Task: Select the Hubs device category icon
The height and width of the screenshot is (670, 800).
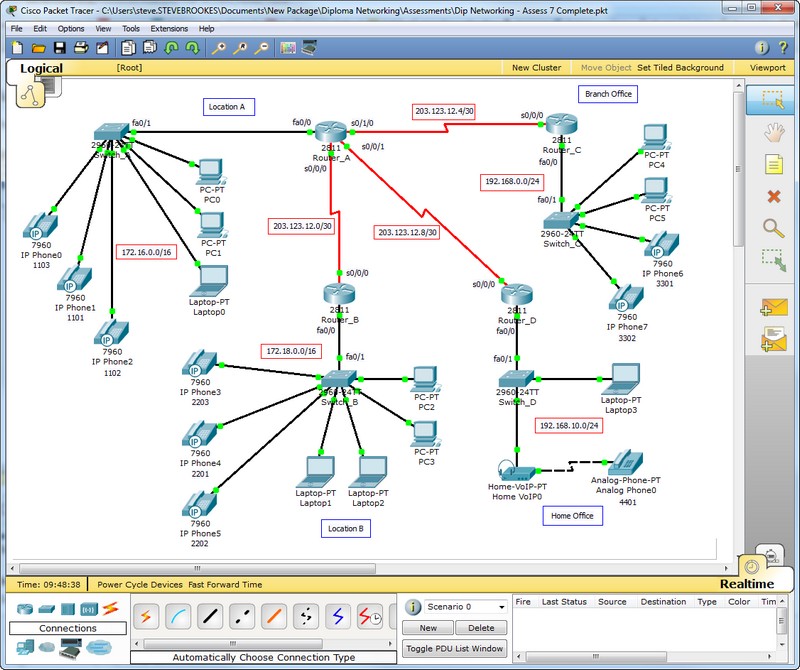Action: tap(67, 609)
